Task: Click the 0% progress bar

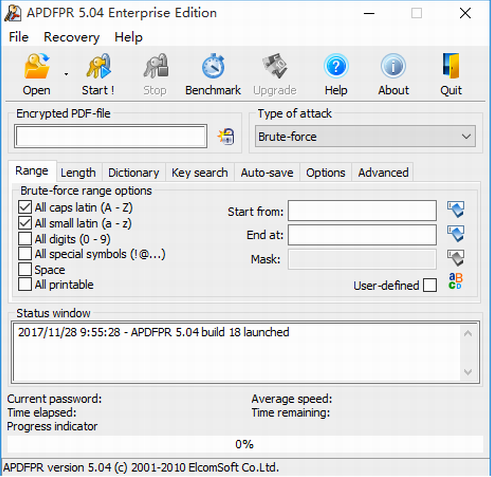Action: point(245,444)
